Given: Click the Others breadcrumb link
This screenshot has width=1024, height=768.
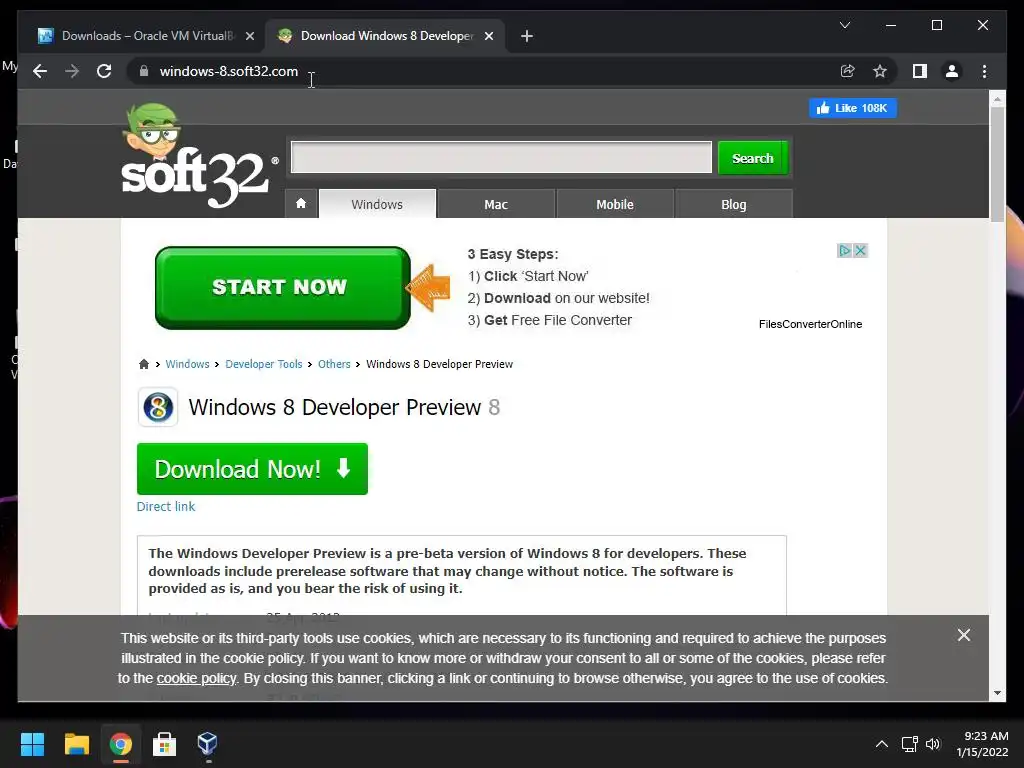Looking at the screenshot, I should (334, 364).
